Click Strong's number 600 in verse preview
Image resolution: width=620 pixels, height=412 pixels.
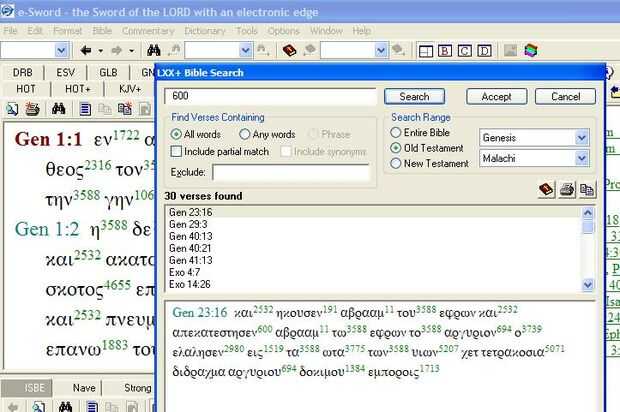click(265, 329)
